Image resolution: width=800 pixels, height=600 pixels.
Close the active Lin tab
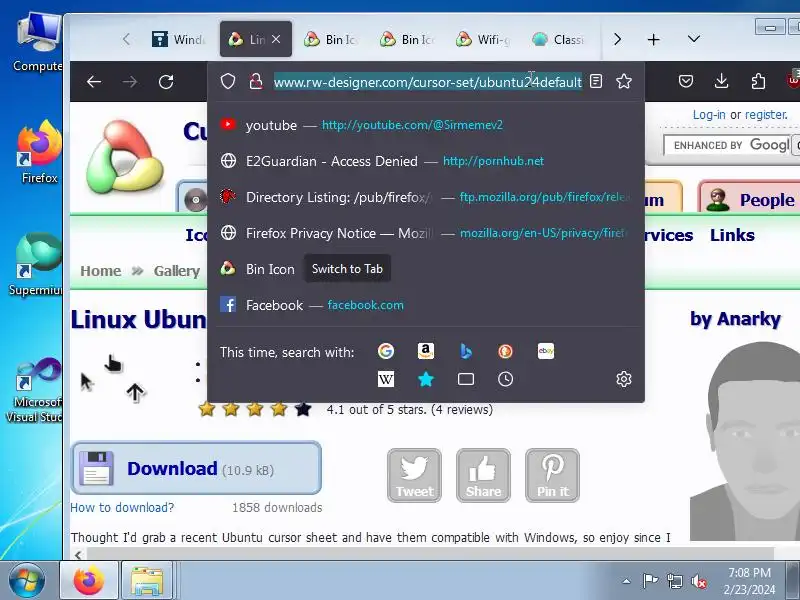276,39
